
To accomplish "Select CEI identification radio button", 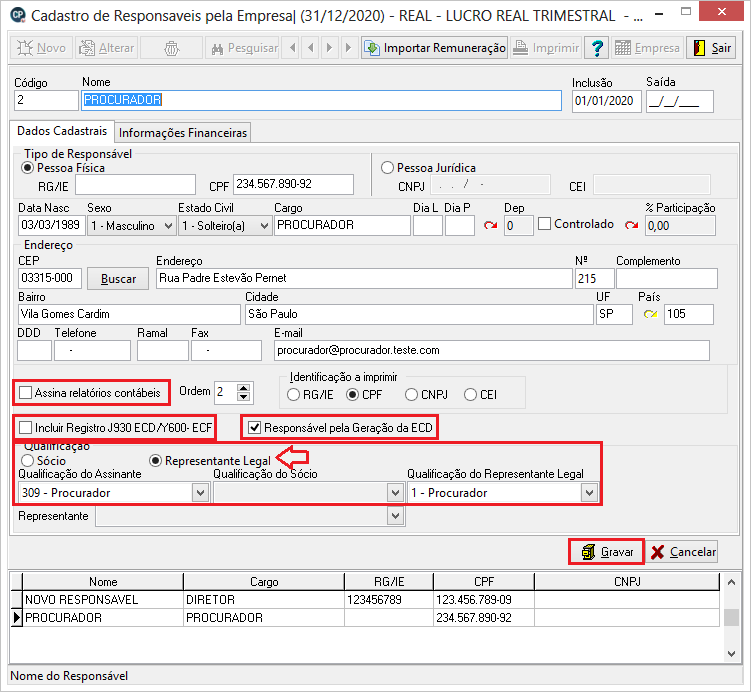I will (470, 395).
